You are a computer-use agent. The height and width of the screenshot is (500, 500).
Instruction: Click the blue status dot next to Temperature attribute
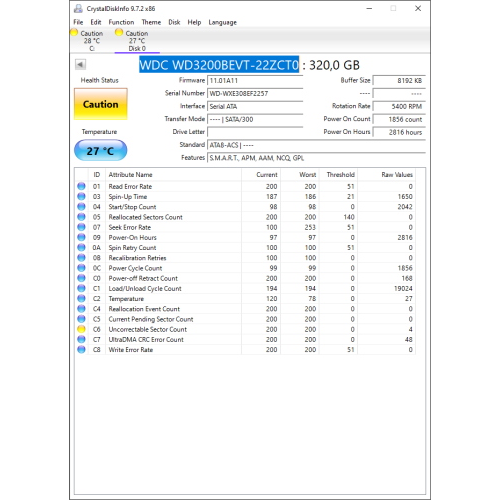pos(81,299)
